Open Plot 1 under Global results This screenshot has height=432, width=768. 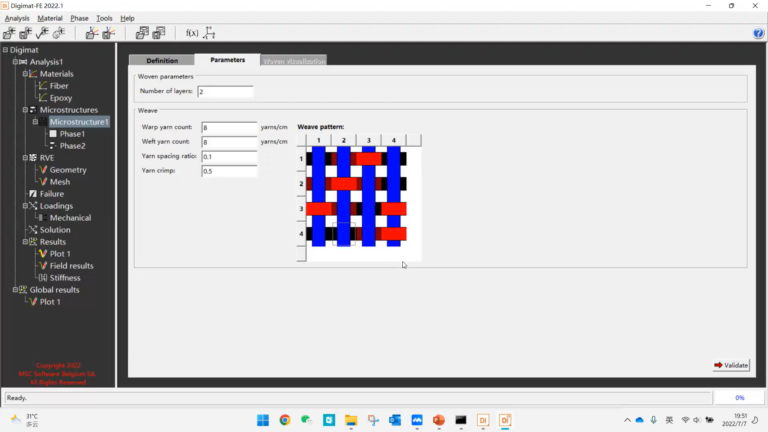(x=50, y=302)
